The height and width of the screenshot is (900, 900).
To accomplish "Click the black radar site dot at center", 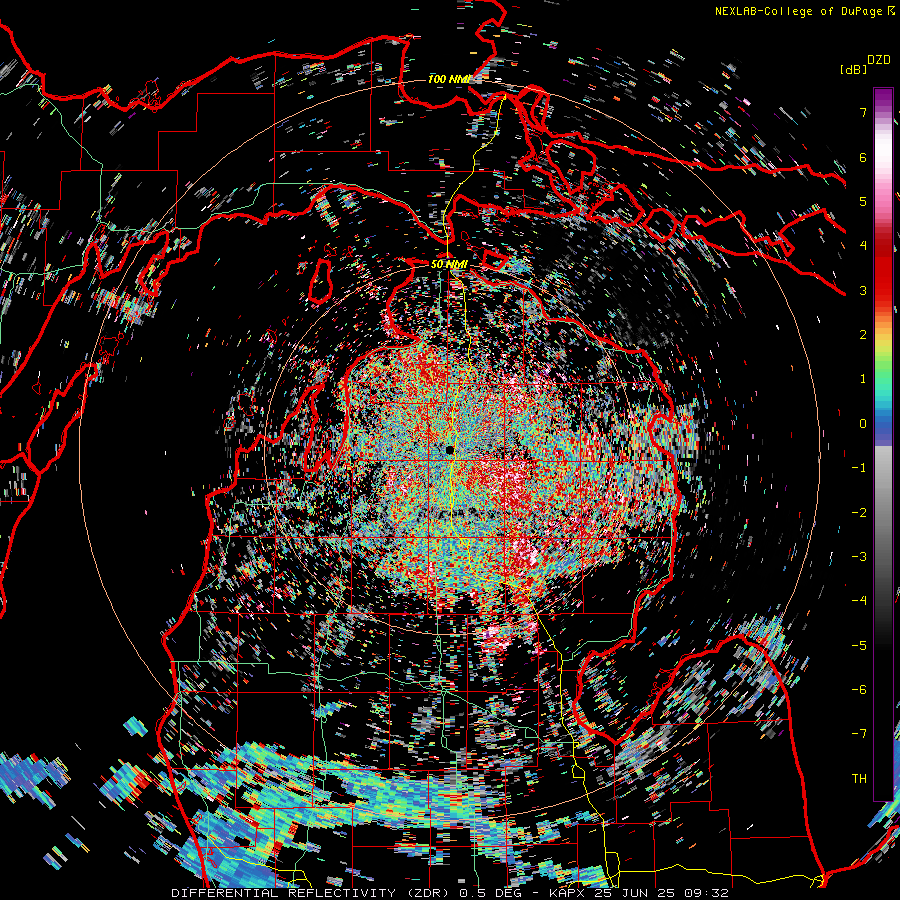I will [x=449, y=450].
